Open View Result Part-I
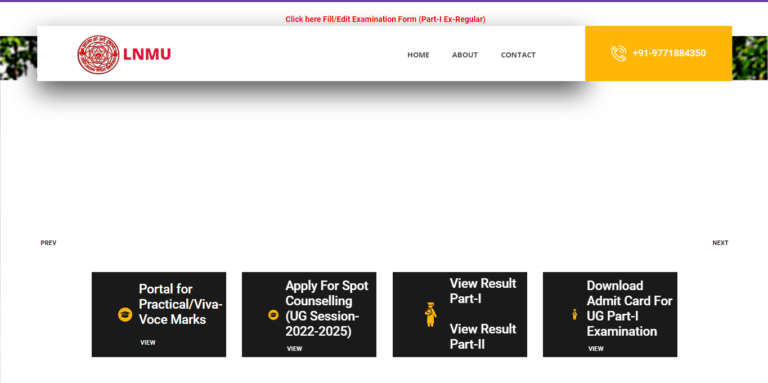 483,291
